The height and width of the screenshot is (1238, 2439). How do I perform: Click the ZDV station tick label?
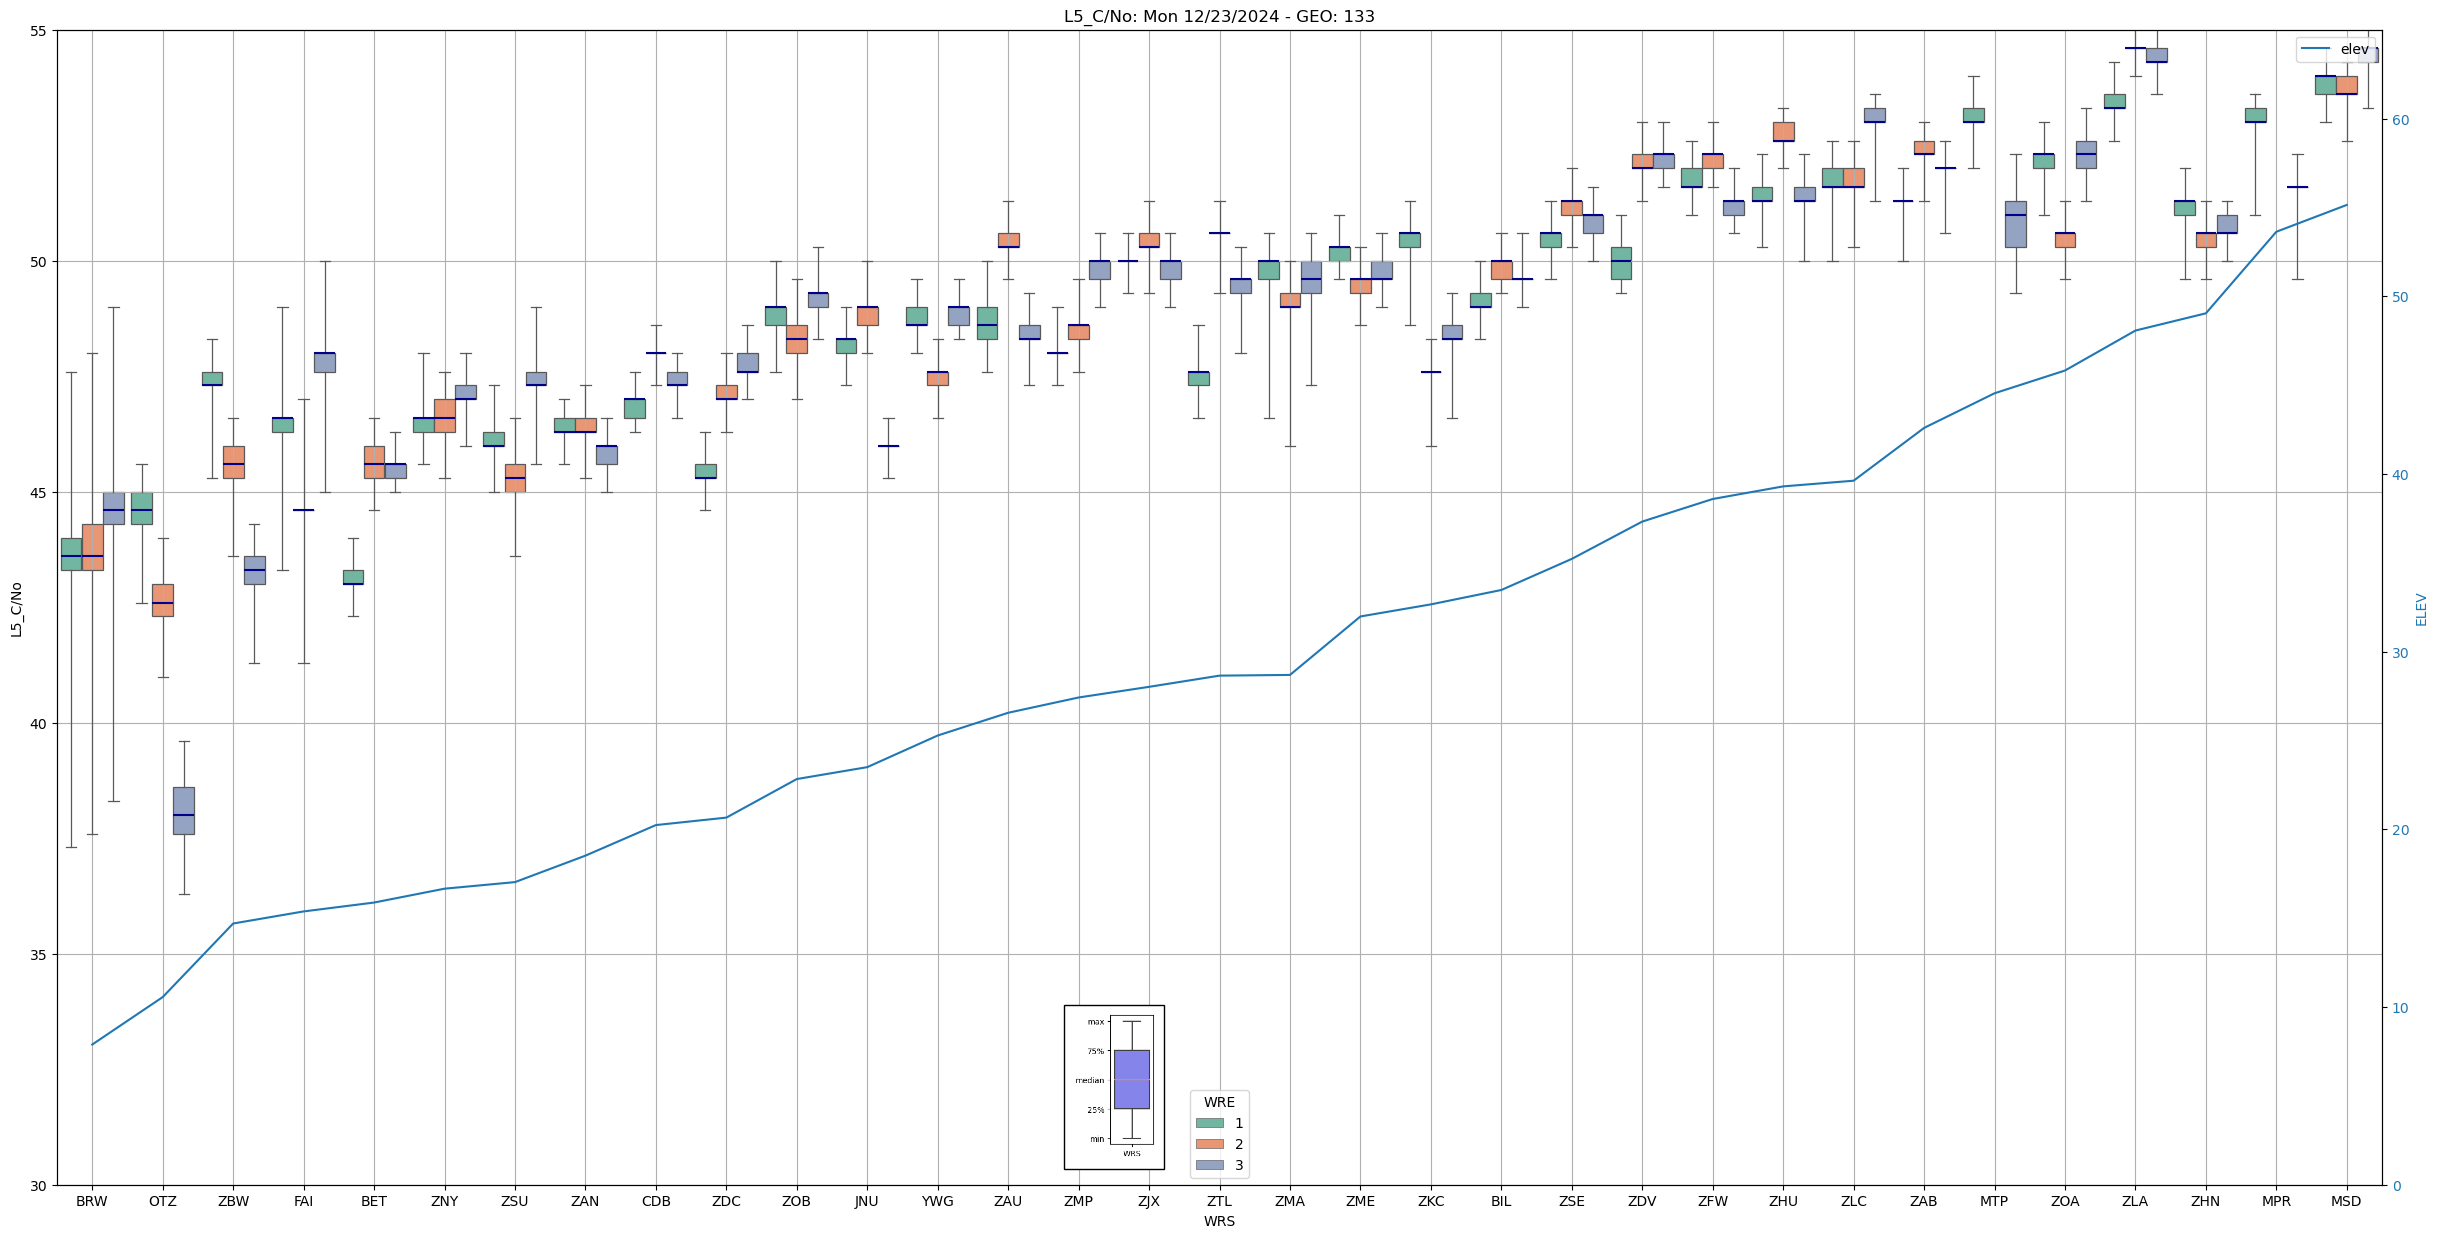point(1642,1201)
